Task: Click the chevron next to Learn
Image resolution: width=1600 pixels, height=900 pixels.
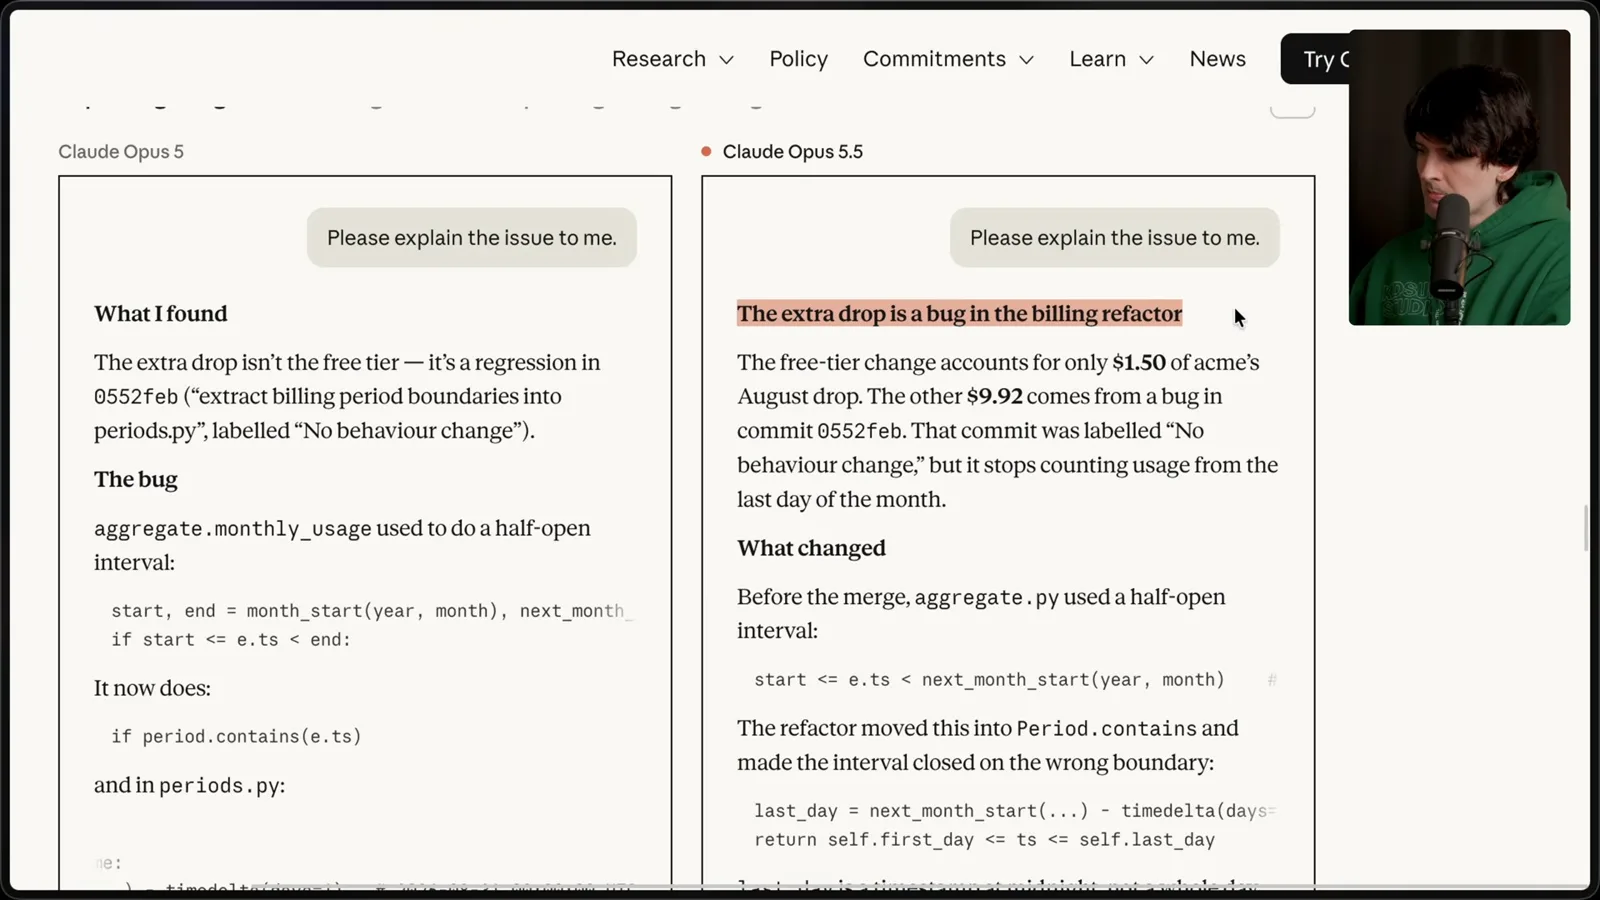Action: (1147, 60)
